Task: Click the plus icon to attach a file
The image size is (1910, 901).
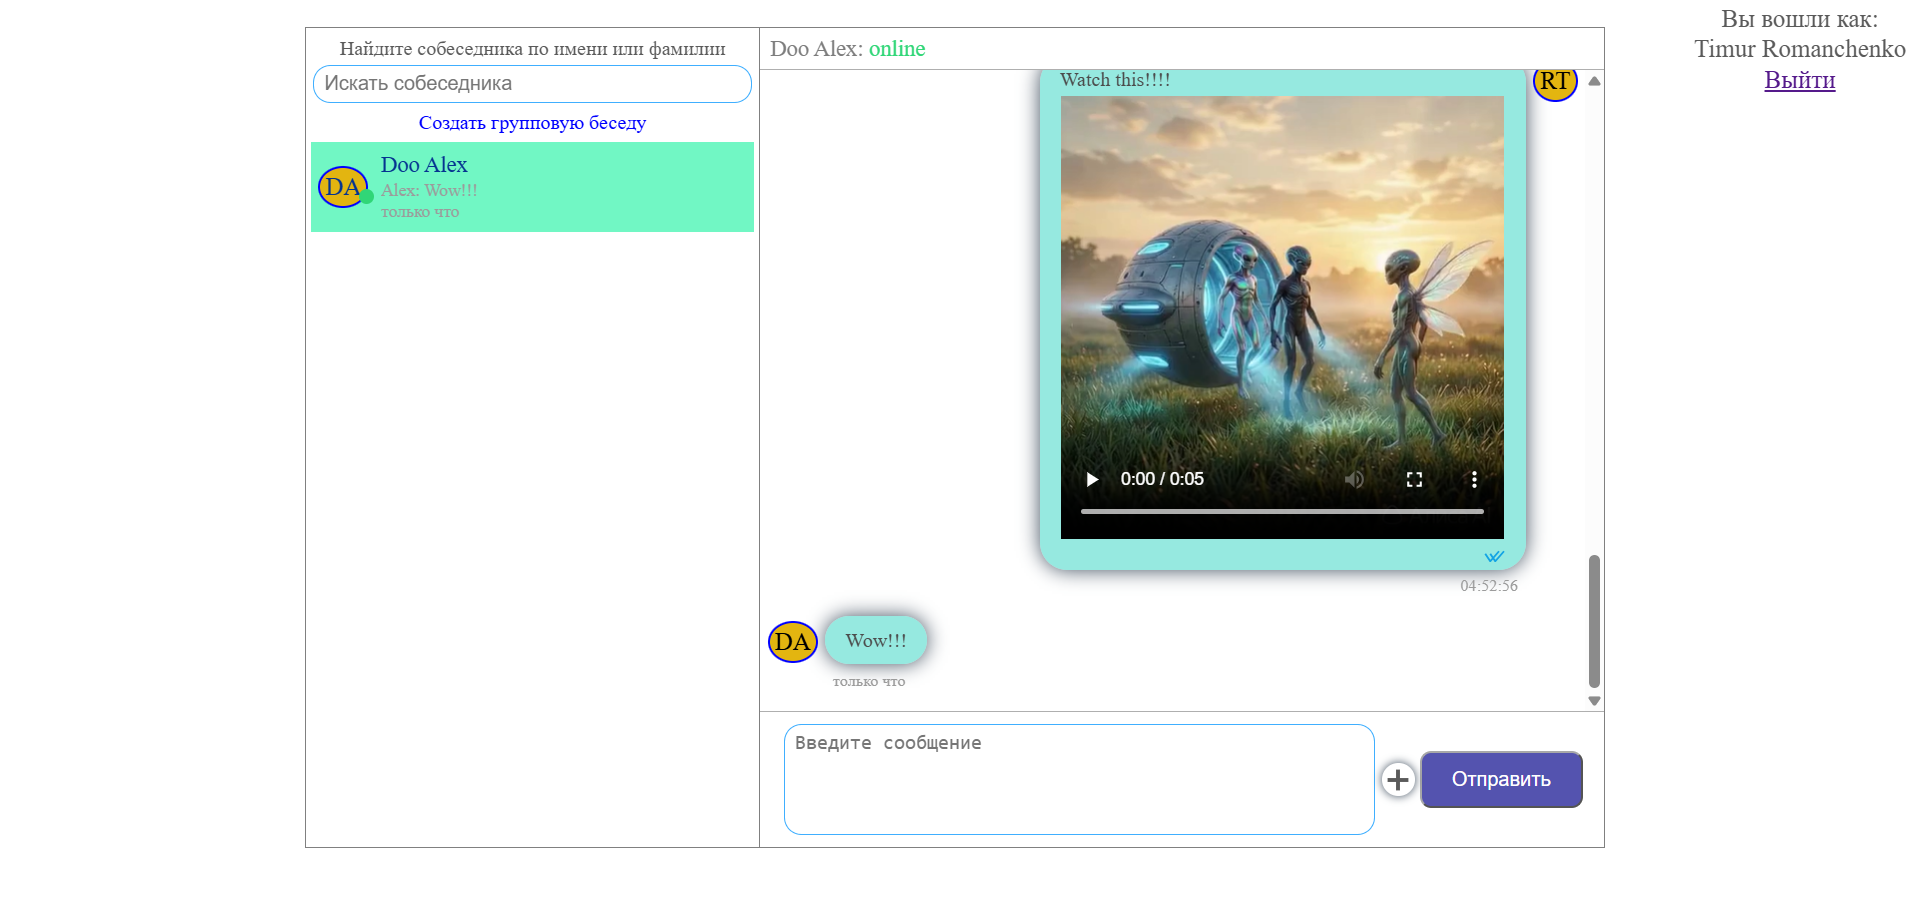Action: 1398,779
